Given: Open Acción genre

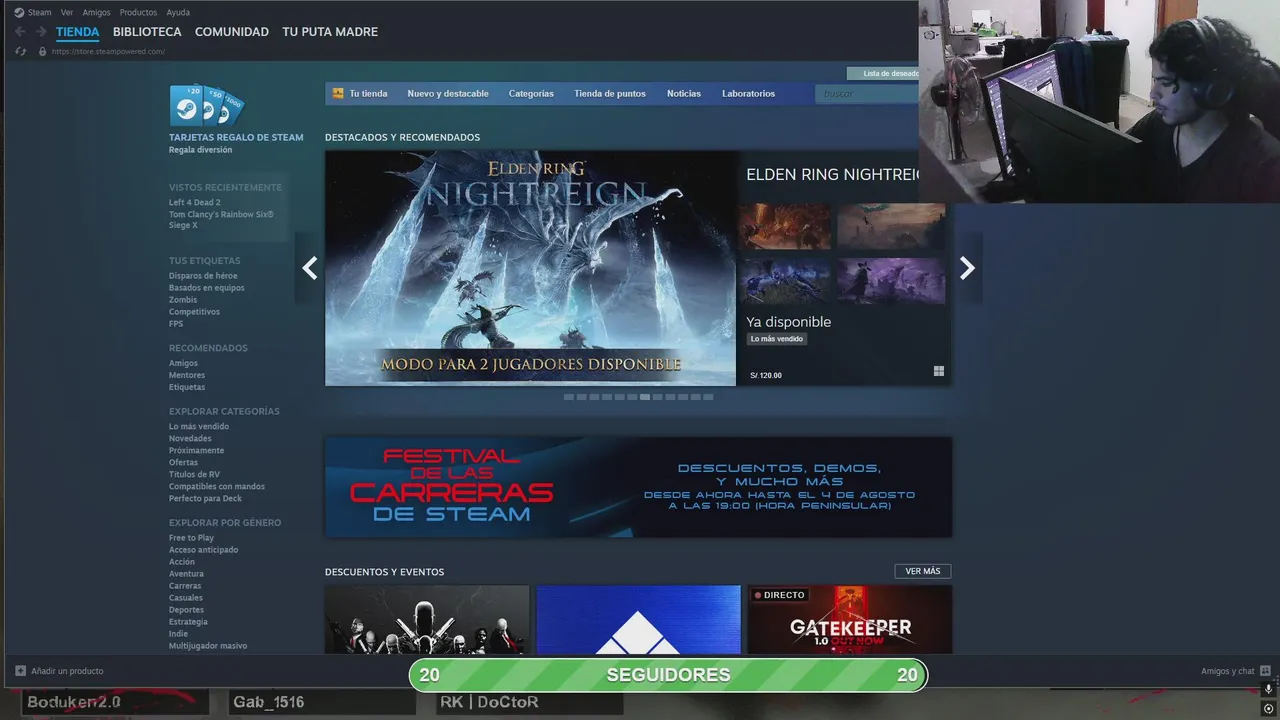Looking at the screenshot, I should click(x=182, y=562).
